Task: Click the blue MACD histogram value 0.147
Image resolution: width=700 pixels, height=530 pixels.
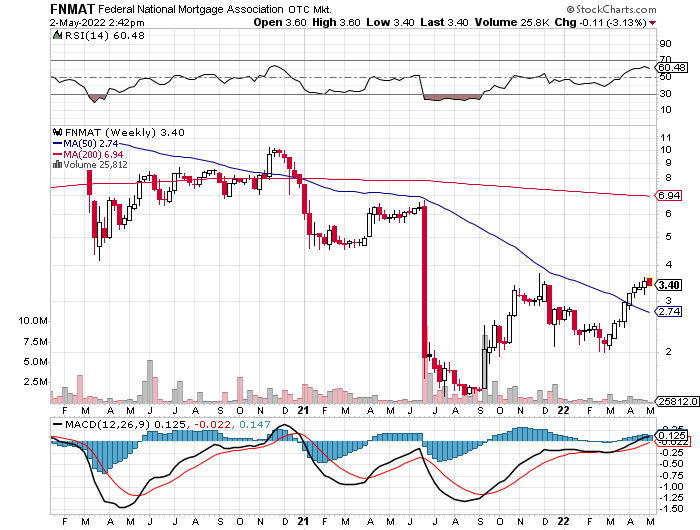Action: pyautogui.click(x=254, y=424)
